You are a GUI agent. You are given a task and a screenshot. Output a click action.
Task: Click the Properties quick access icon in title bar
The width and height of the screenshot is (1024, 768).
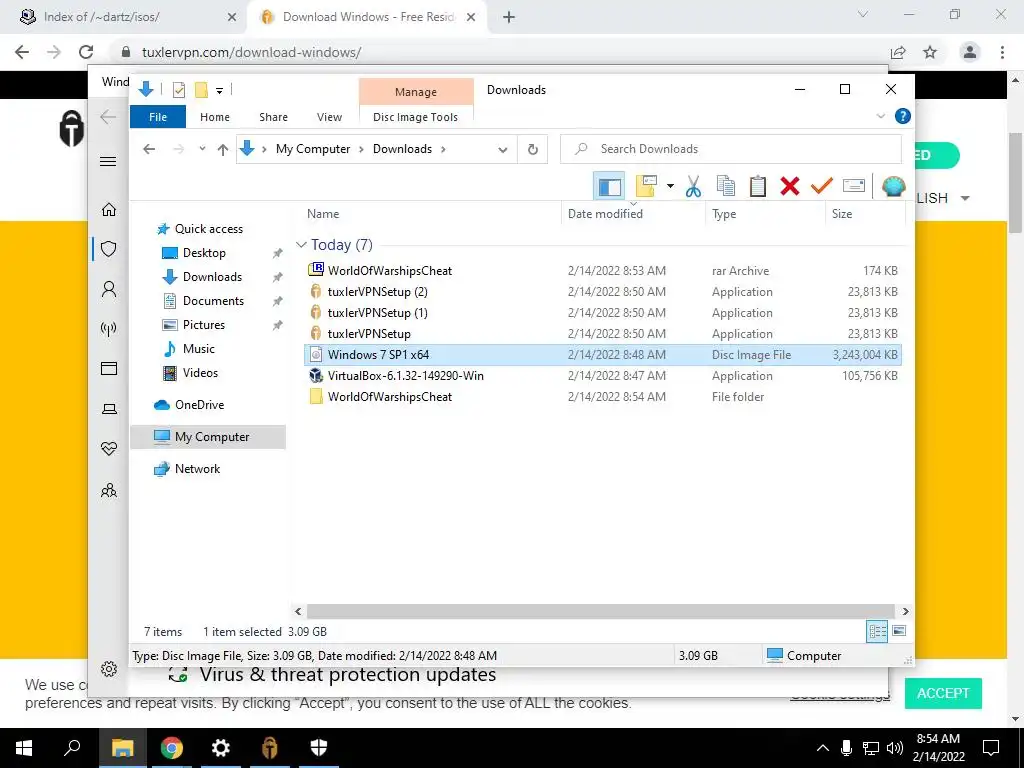[178, 90]
